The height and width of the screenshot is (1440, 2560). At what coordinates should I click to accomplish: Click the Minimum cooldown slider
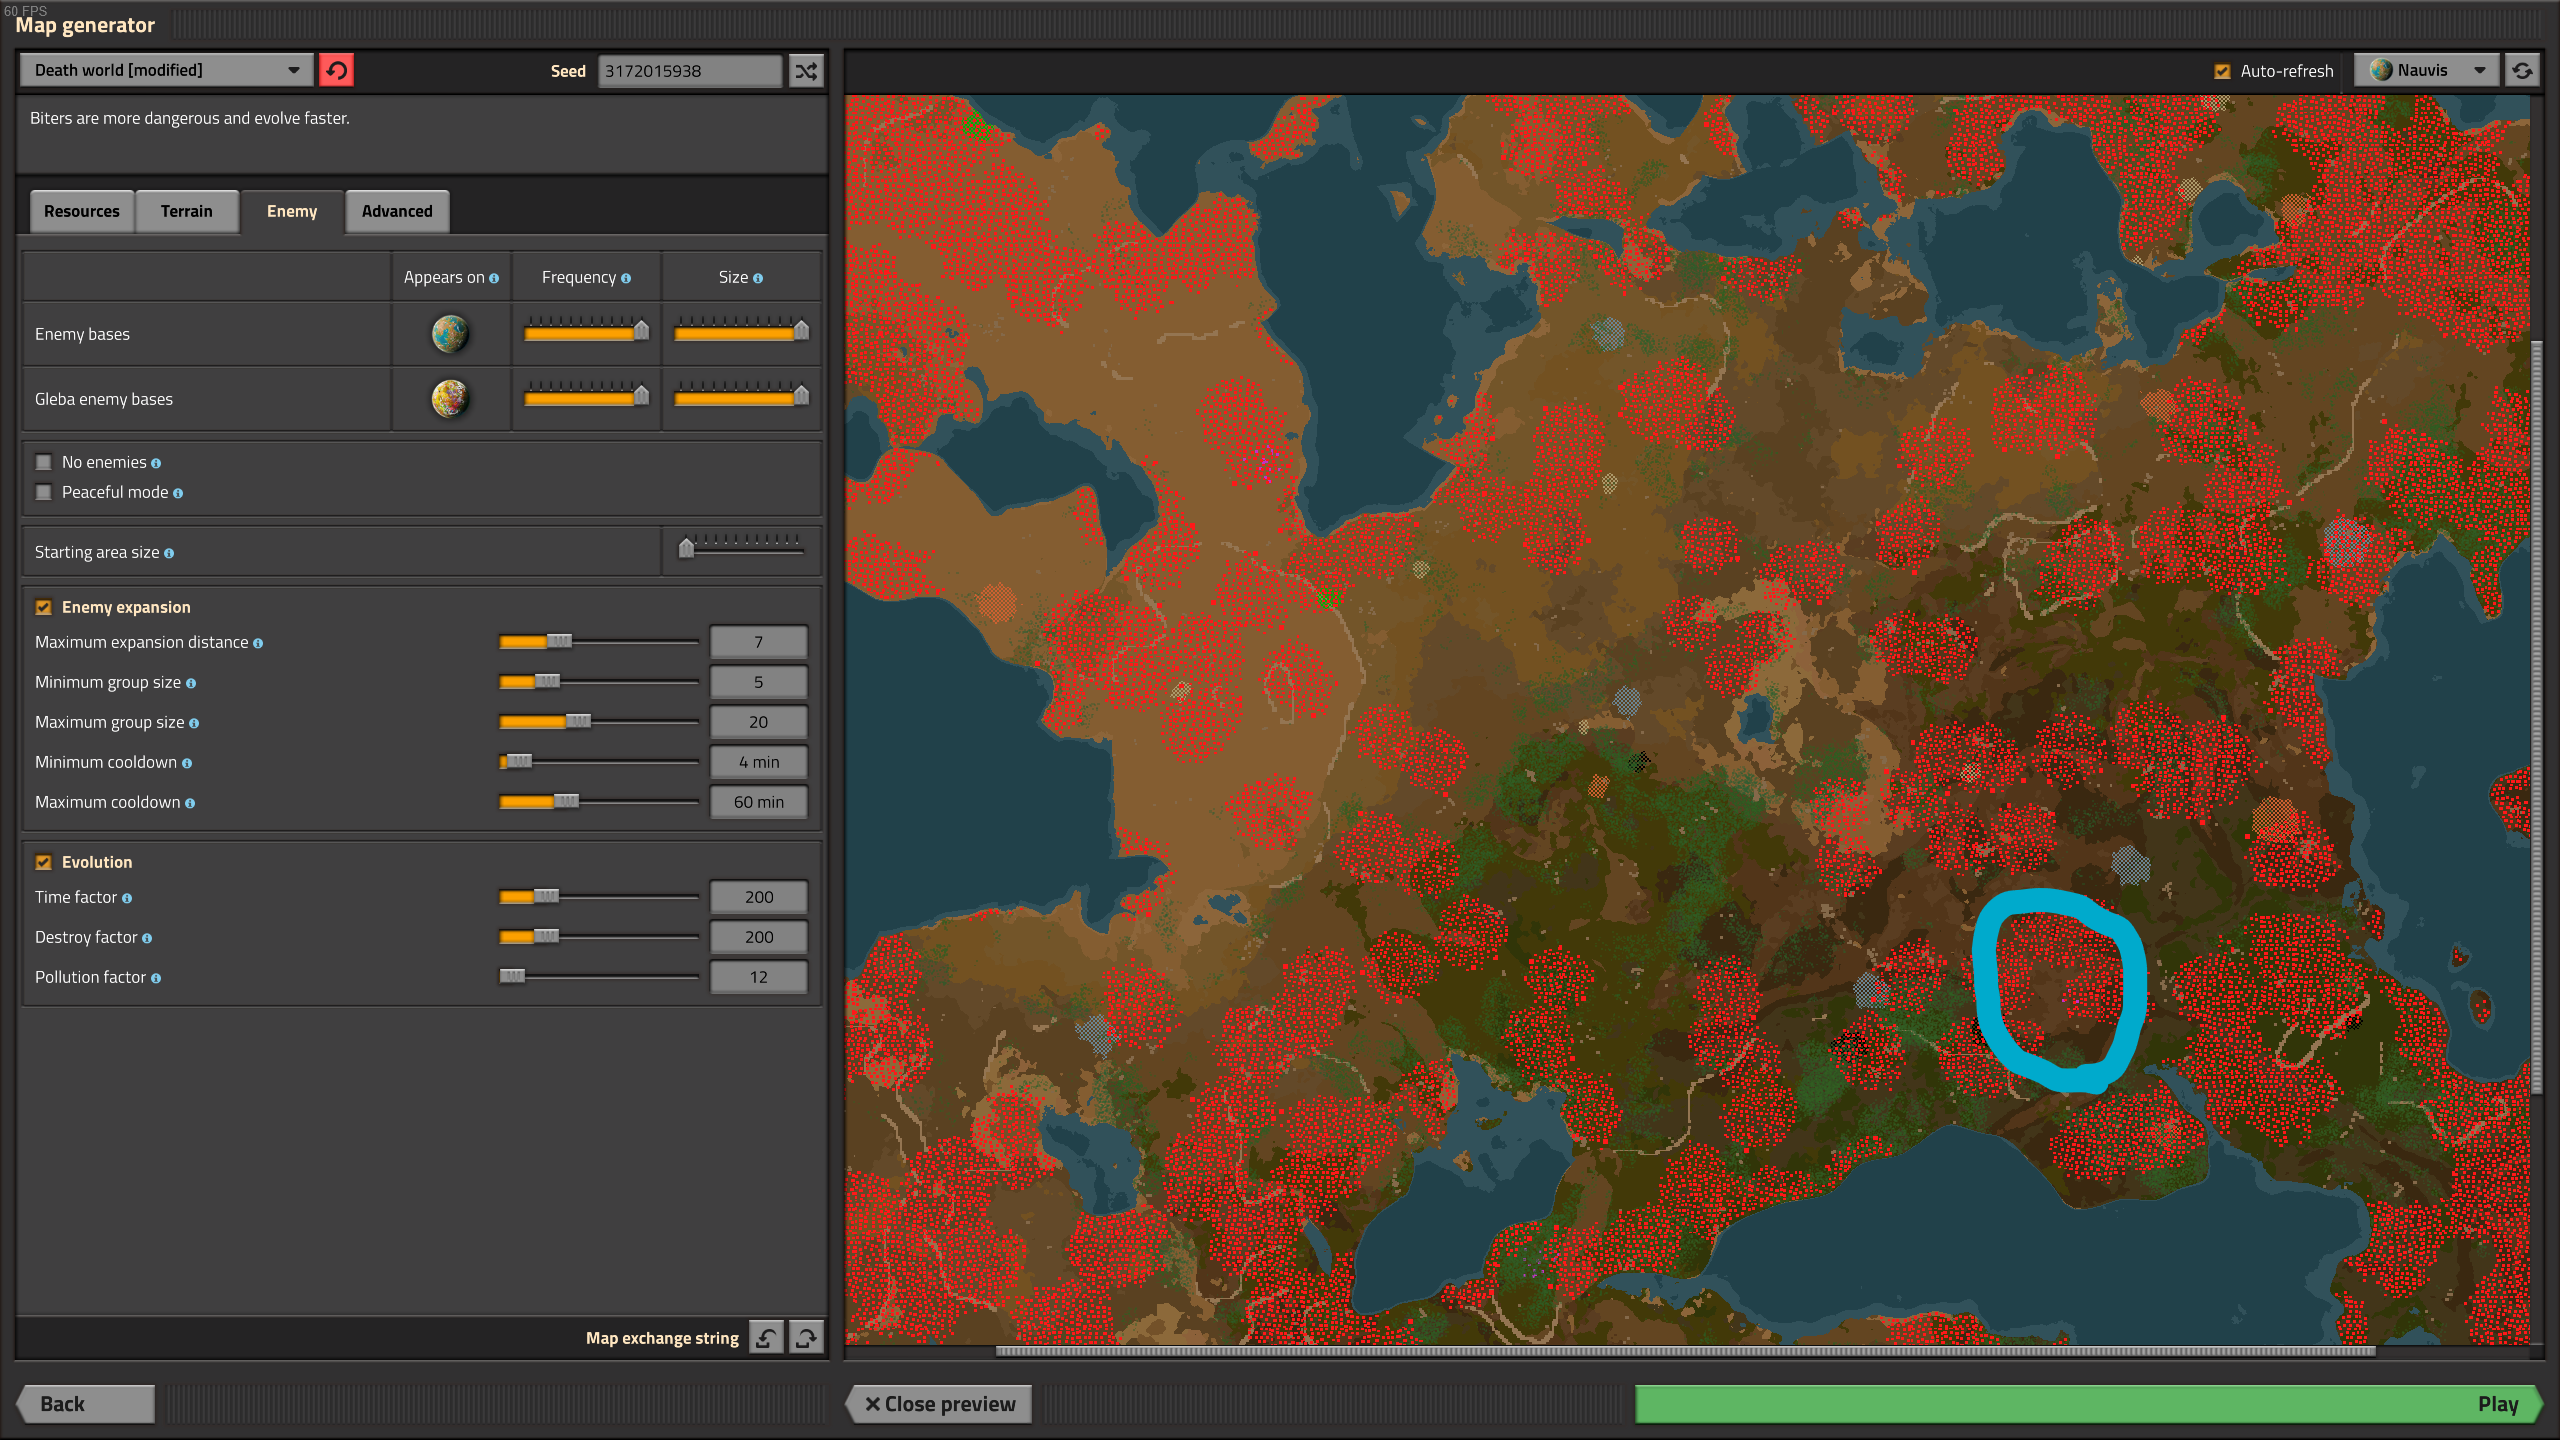tap(599, 761)
